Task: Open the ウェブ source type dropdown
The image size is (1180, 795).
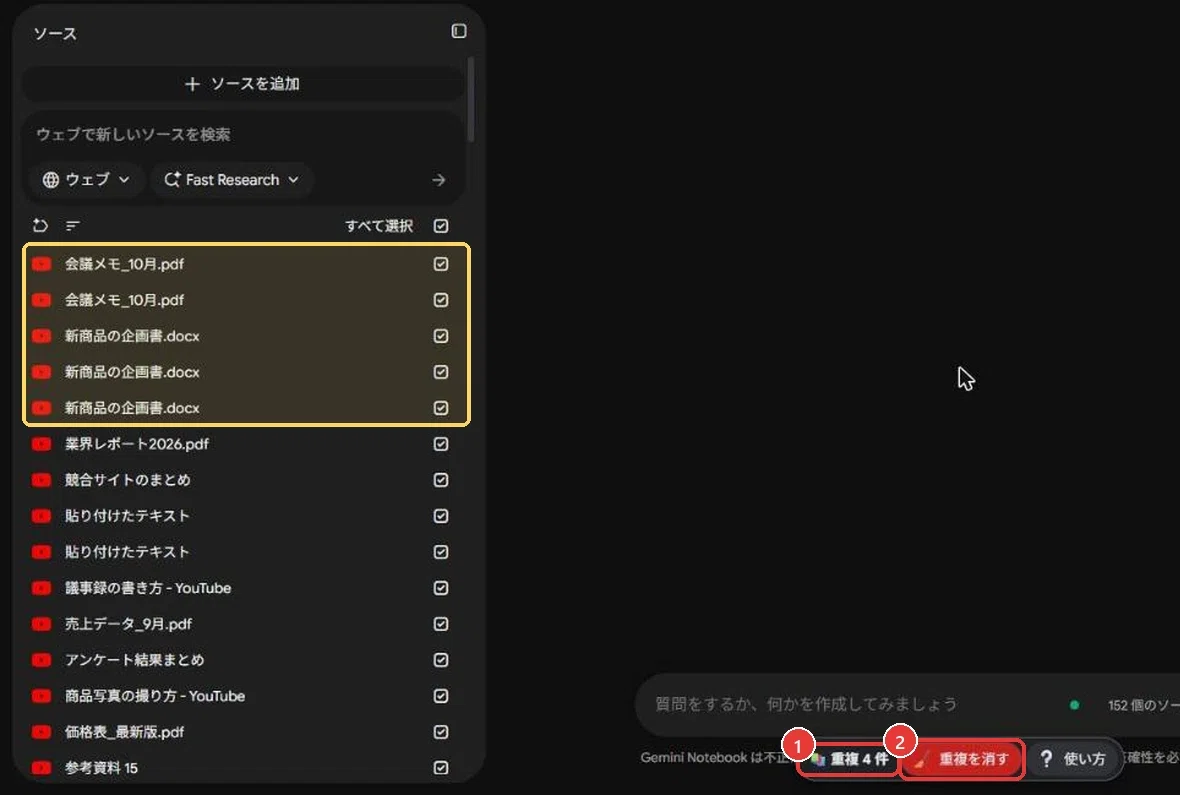Action: [x=87, y=180]
